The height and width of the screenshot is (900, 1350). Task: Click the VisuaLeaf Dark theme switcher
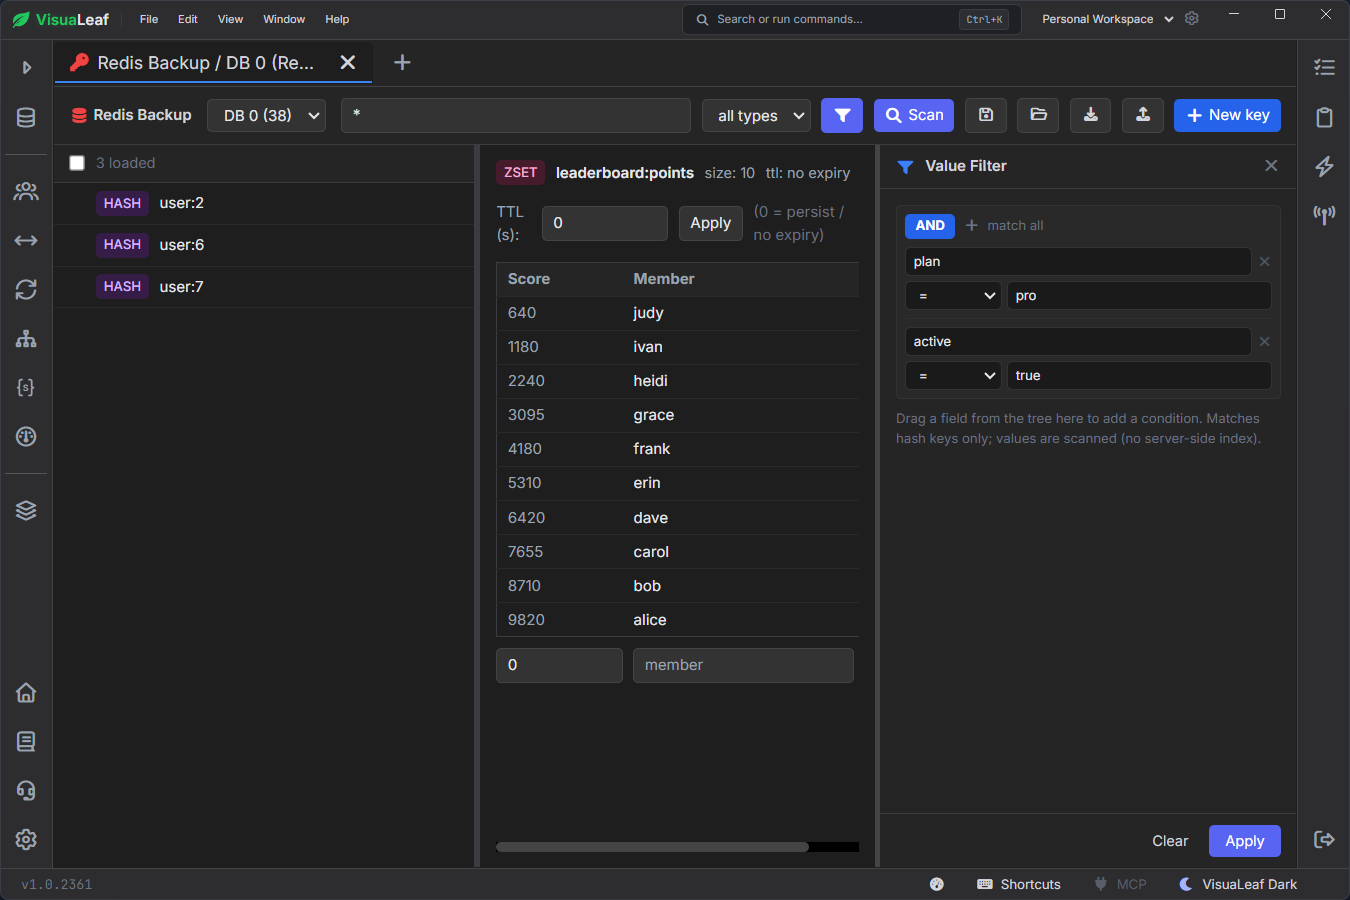click(1238, 884)
